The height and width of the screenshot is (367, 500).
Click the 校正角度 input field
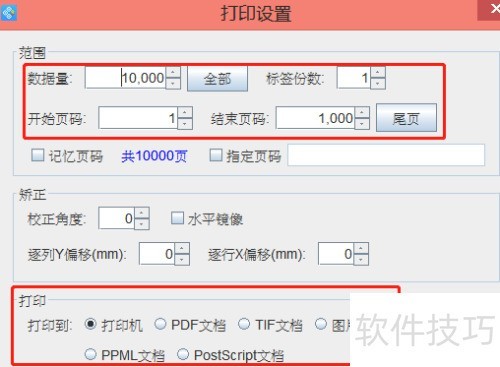tap(117, 218)
